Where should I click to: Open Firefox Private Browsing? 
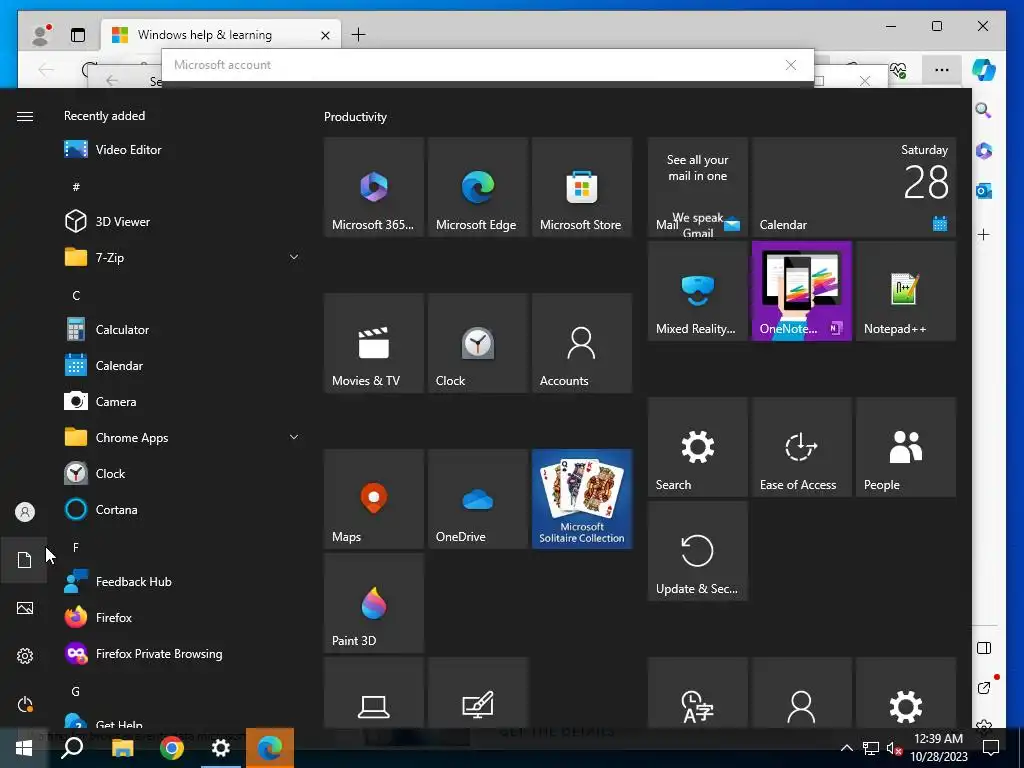(182, 653)
